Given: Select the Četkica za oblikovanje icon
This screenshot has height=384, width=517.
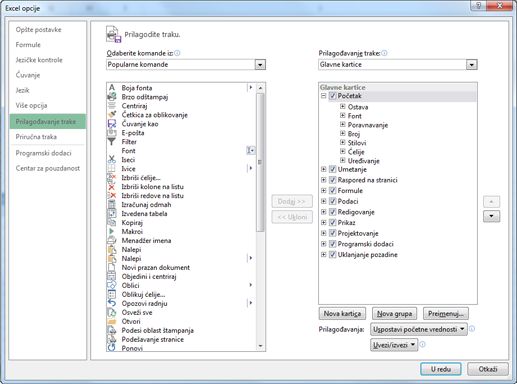Looking at the screenshot, I should pyautogui.click(x=112, y=115).
